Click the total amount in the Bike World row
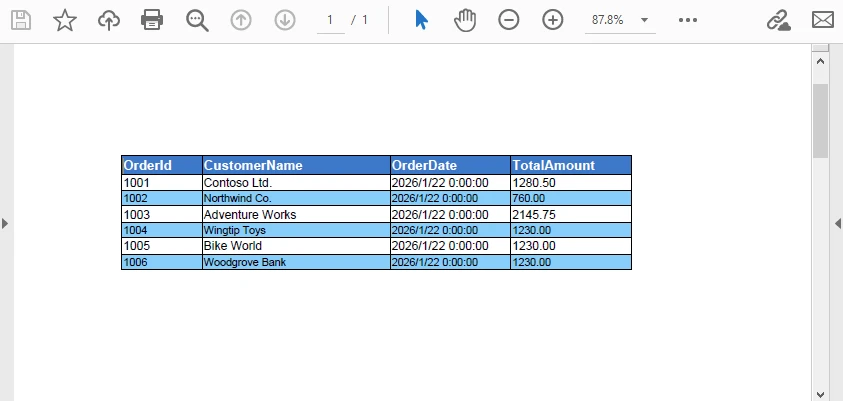This screenshot has width=843, height=401. click(571, 246)
